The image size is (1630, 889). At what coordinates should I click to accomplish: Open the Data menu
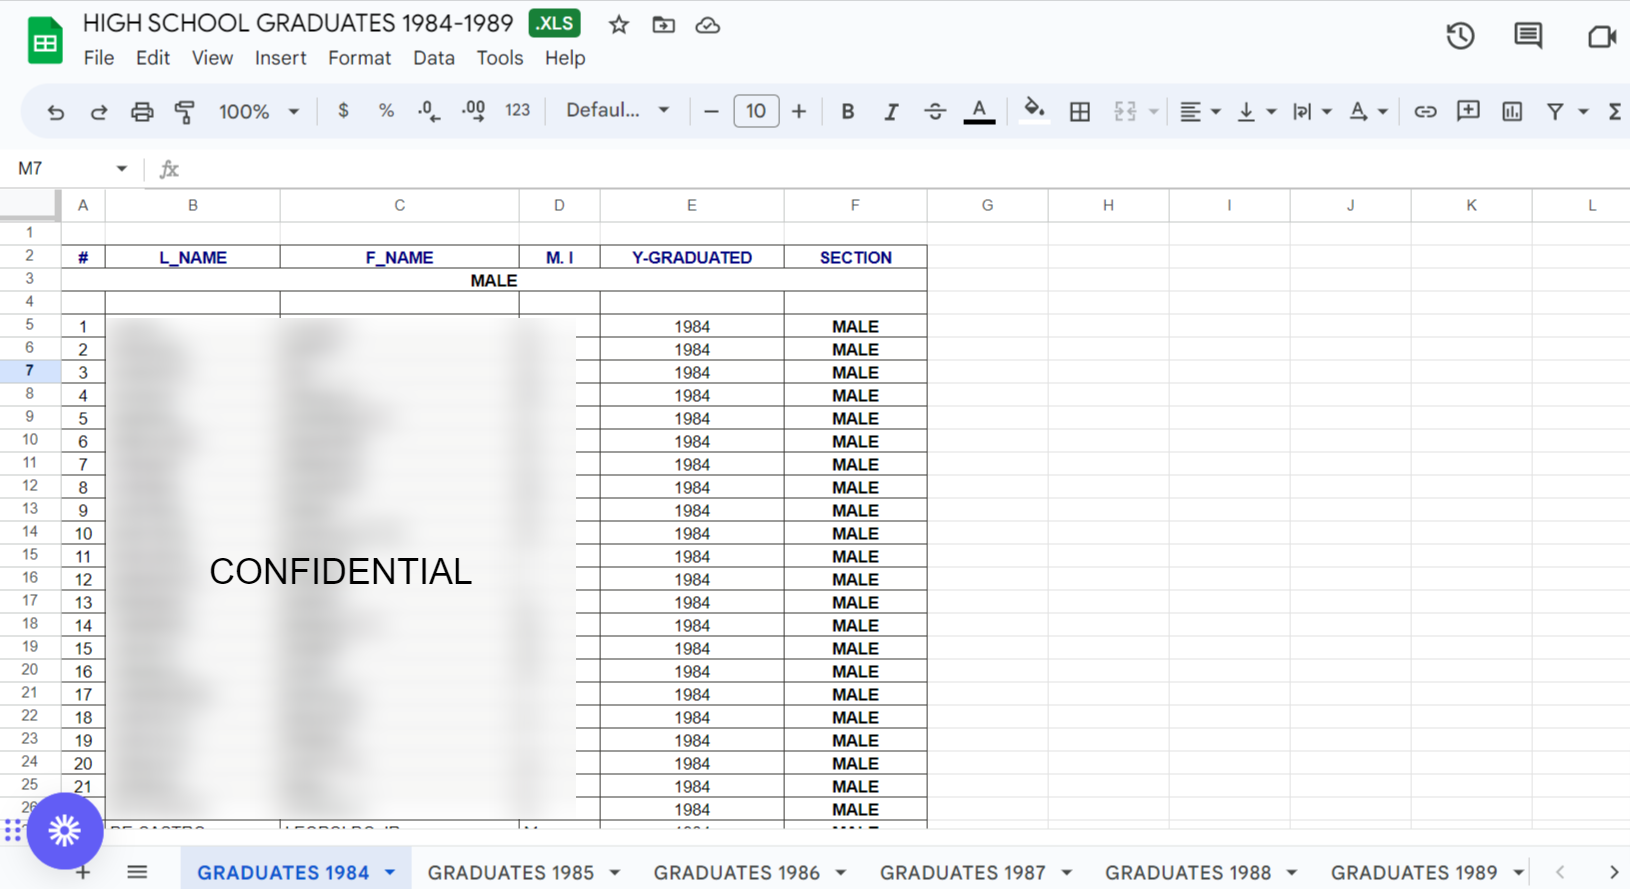coord(434,58)
